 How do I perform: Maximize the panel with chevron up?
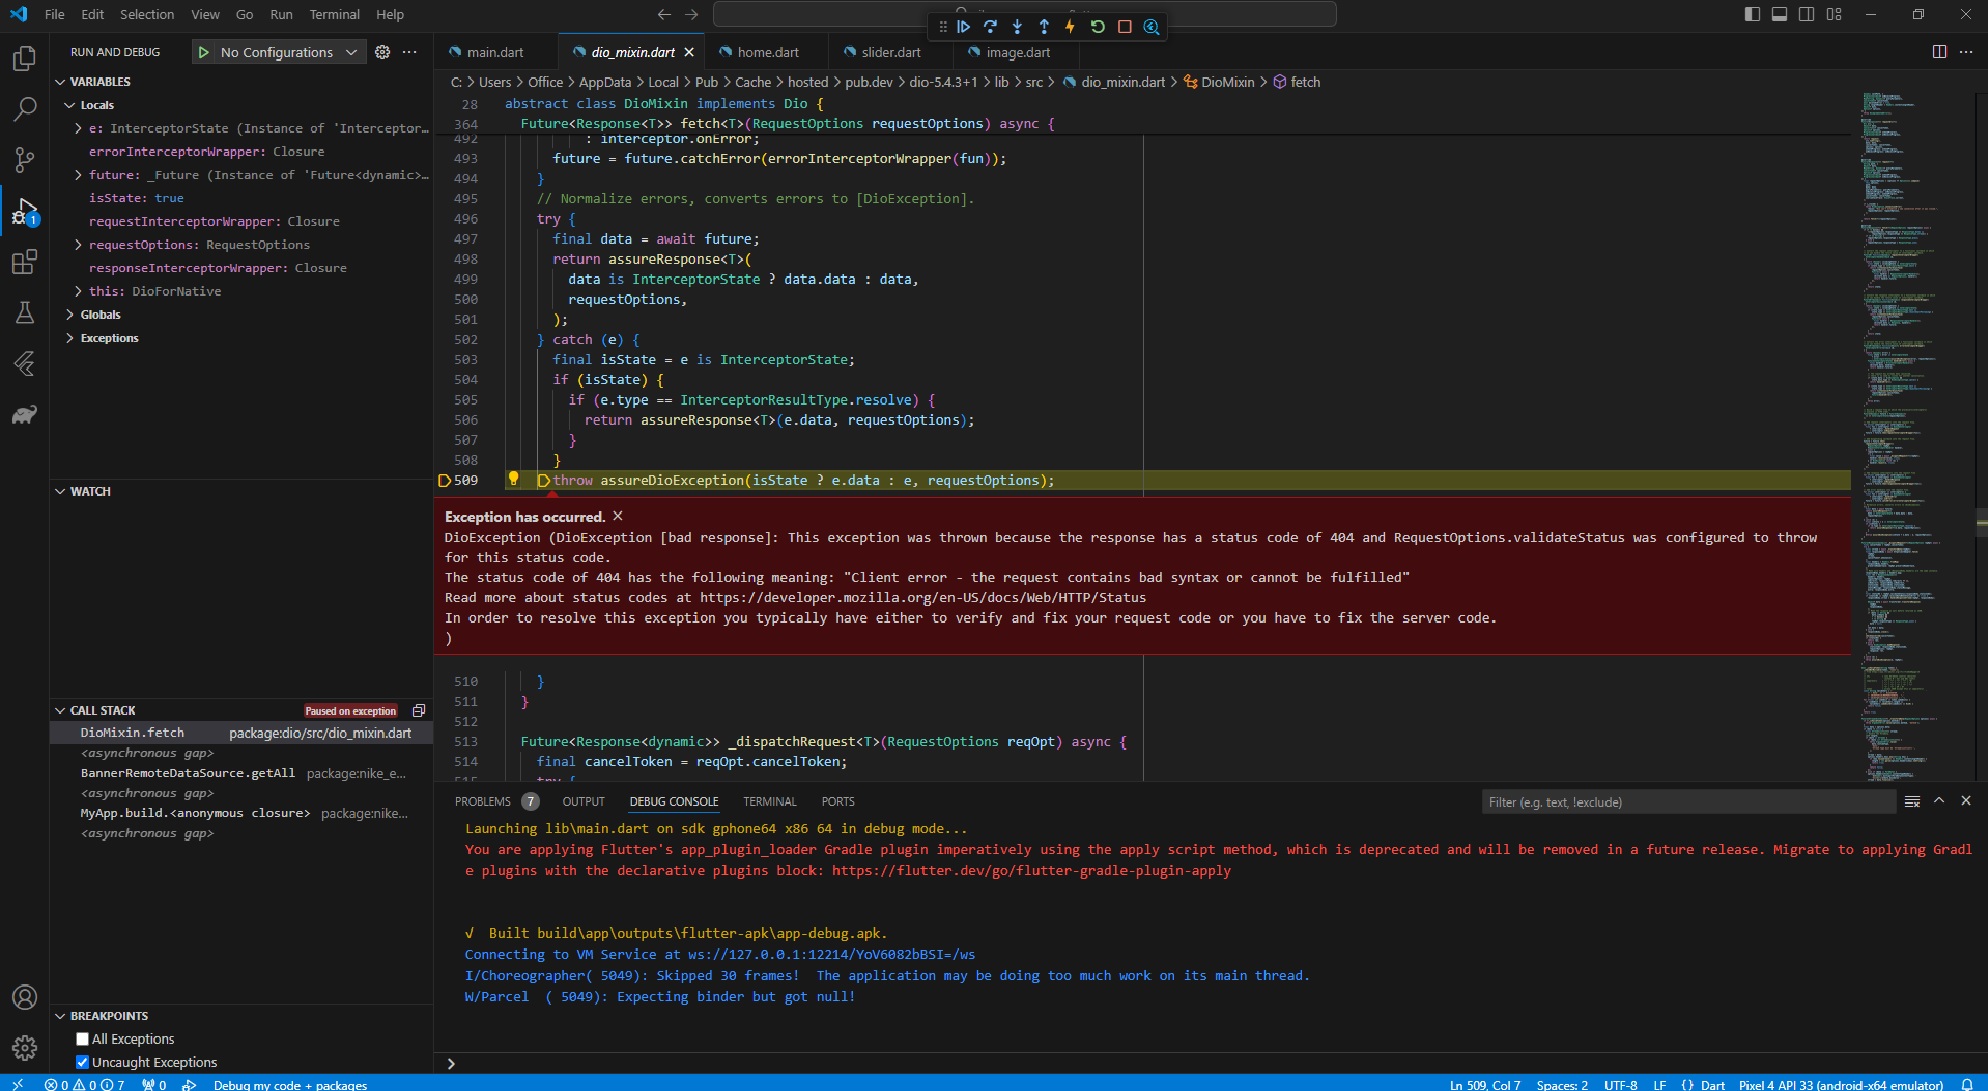[1939, 801]
